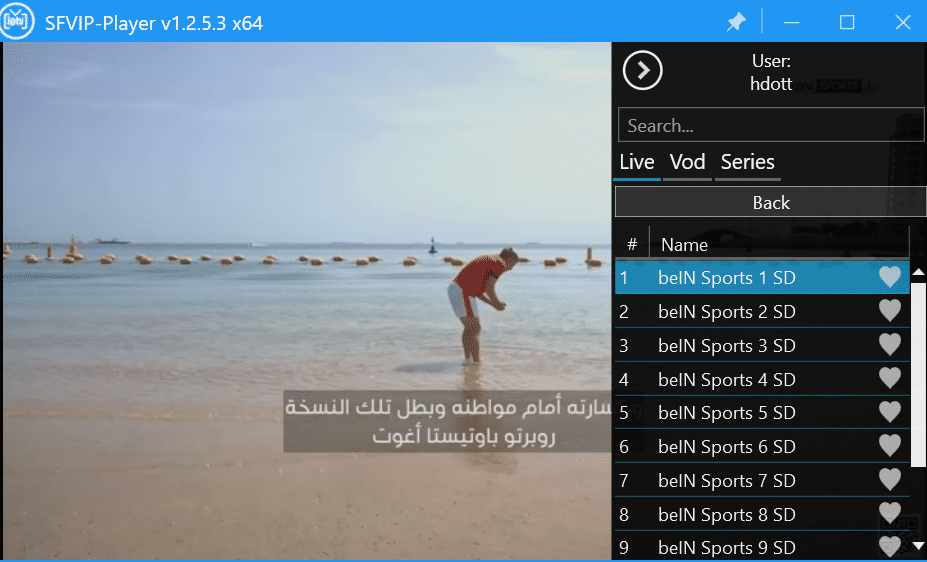Play beIN Sports 8 SD channel
927x562 pixels.
click(x=762, y=514)
